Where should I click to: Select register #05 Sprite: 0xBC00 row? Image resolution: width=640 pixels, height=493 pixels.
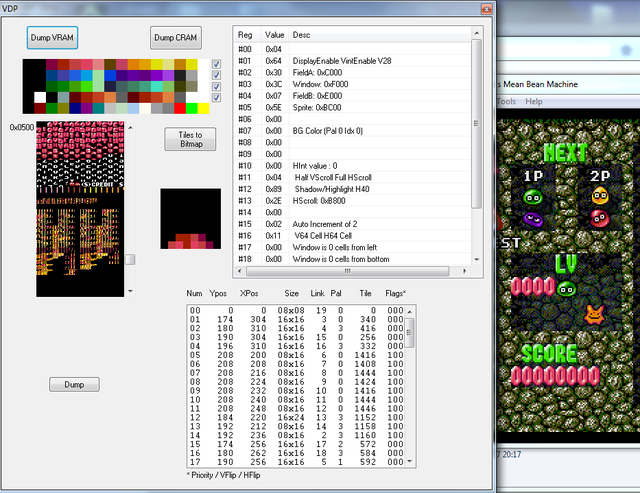353,107
